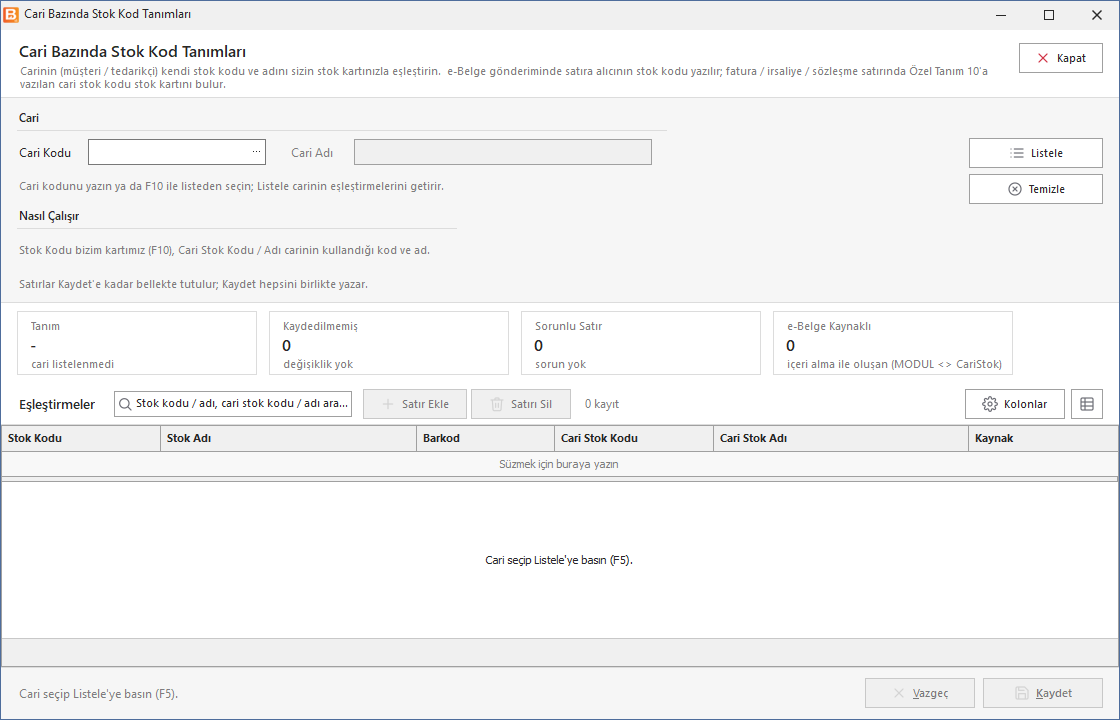Click the Temizle button
1120x720 pixels.
coord(1036,189)
